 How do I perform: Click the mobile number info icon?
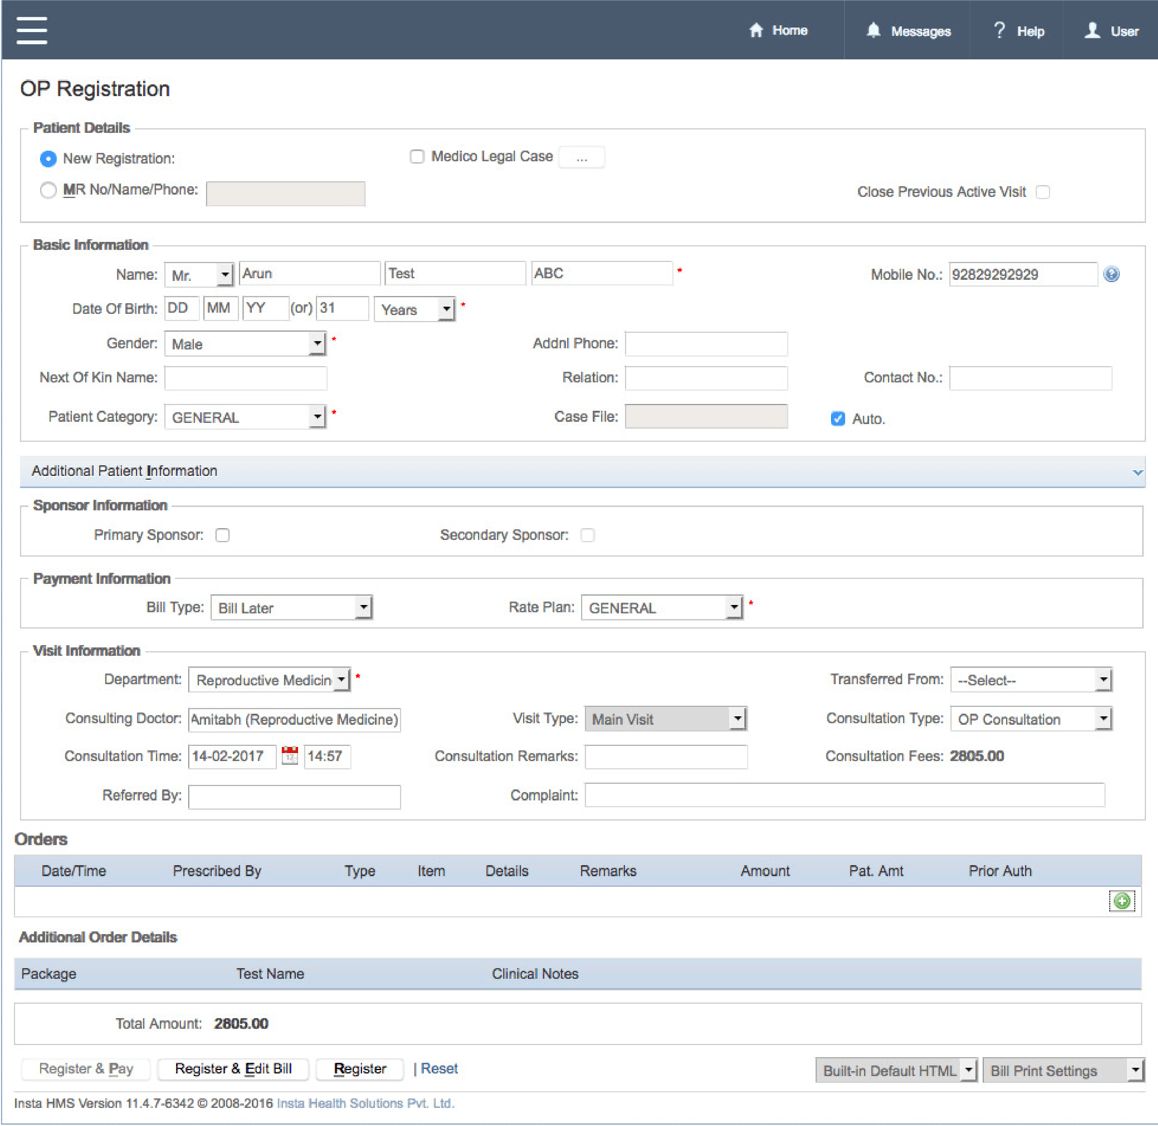pyautogui.click(x=1111, y=274)
